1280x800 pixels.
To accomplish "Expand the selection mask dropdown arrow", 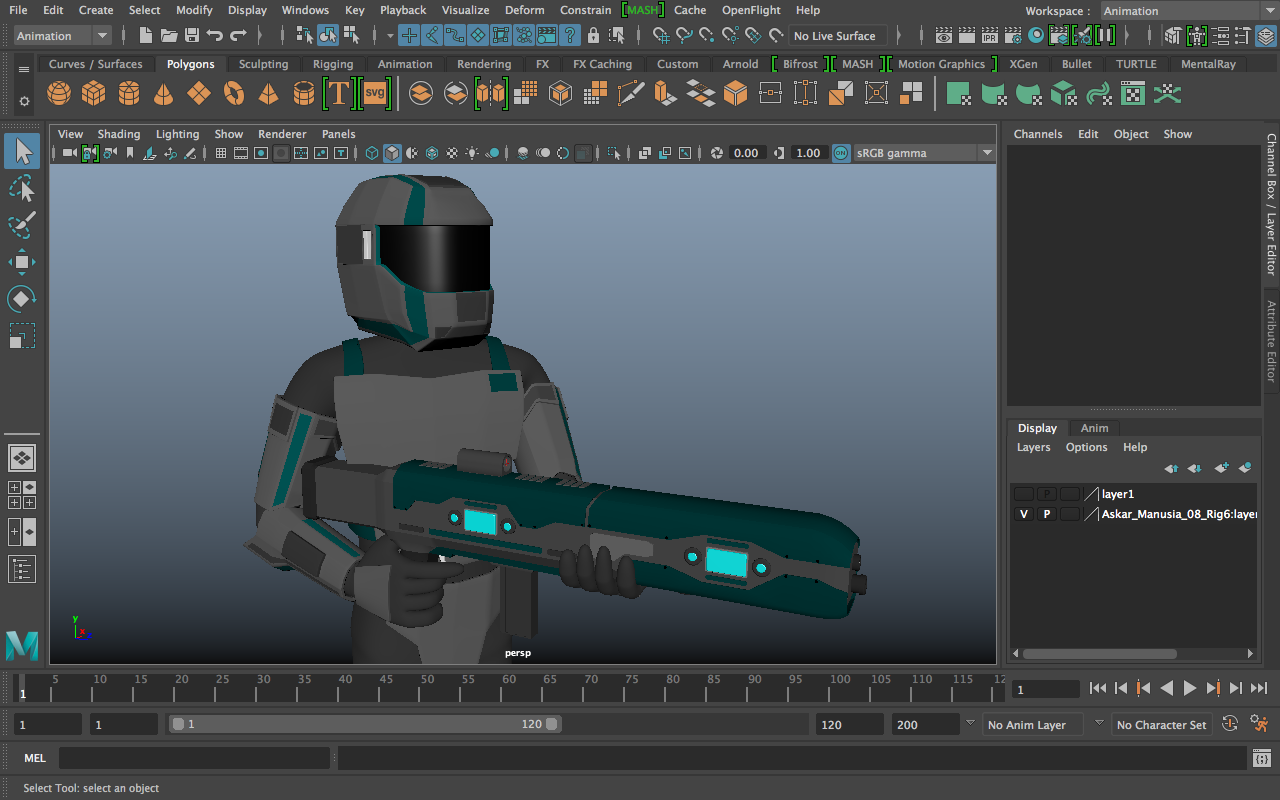I will click(390, 36).
